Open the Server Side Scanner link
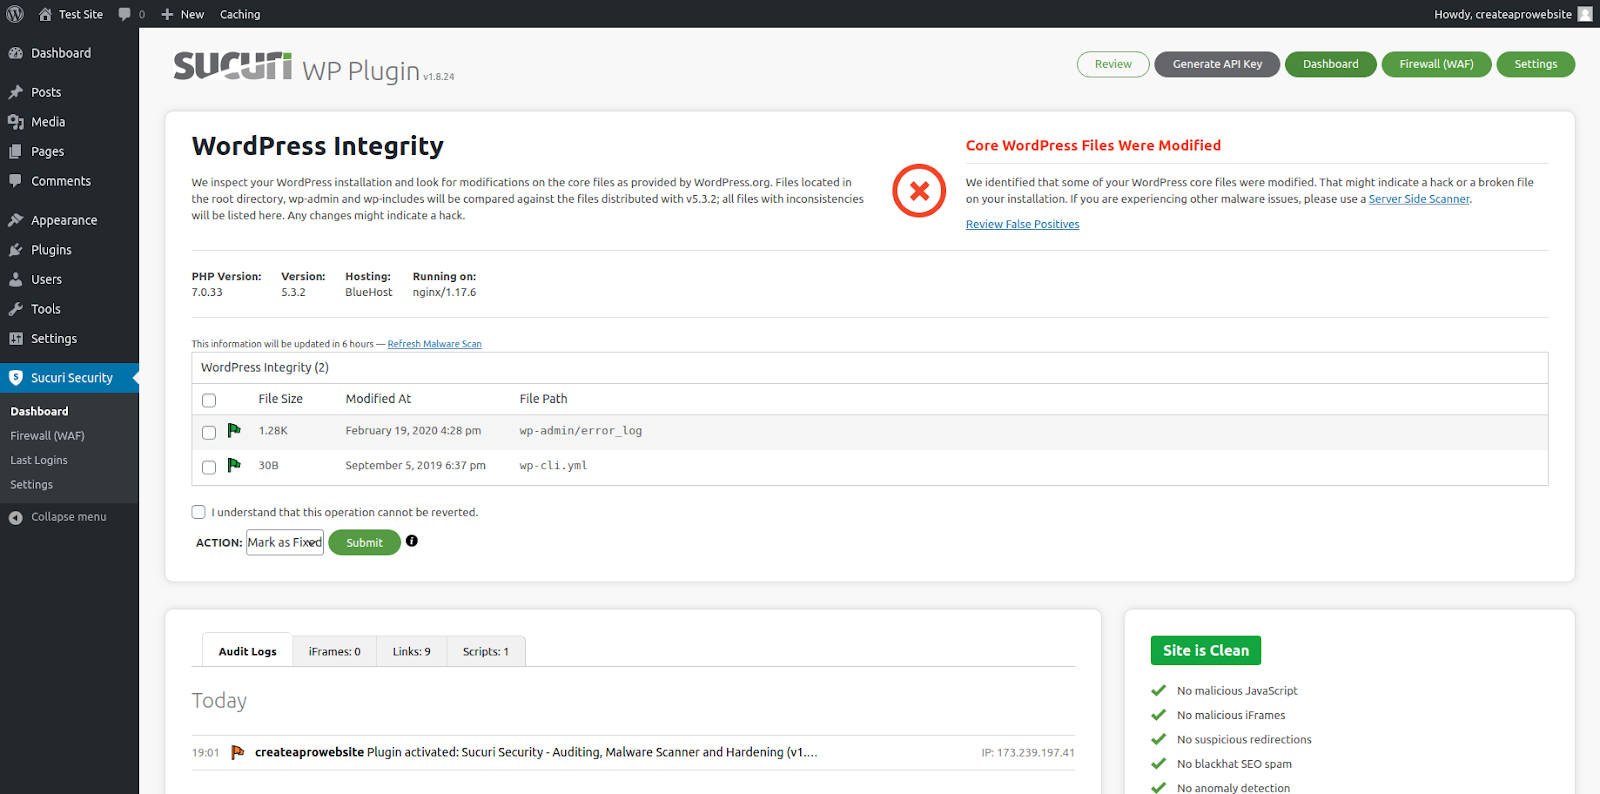The width and height of the screenshot is (1600, 794). pos(1419,199)
